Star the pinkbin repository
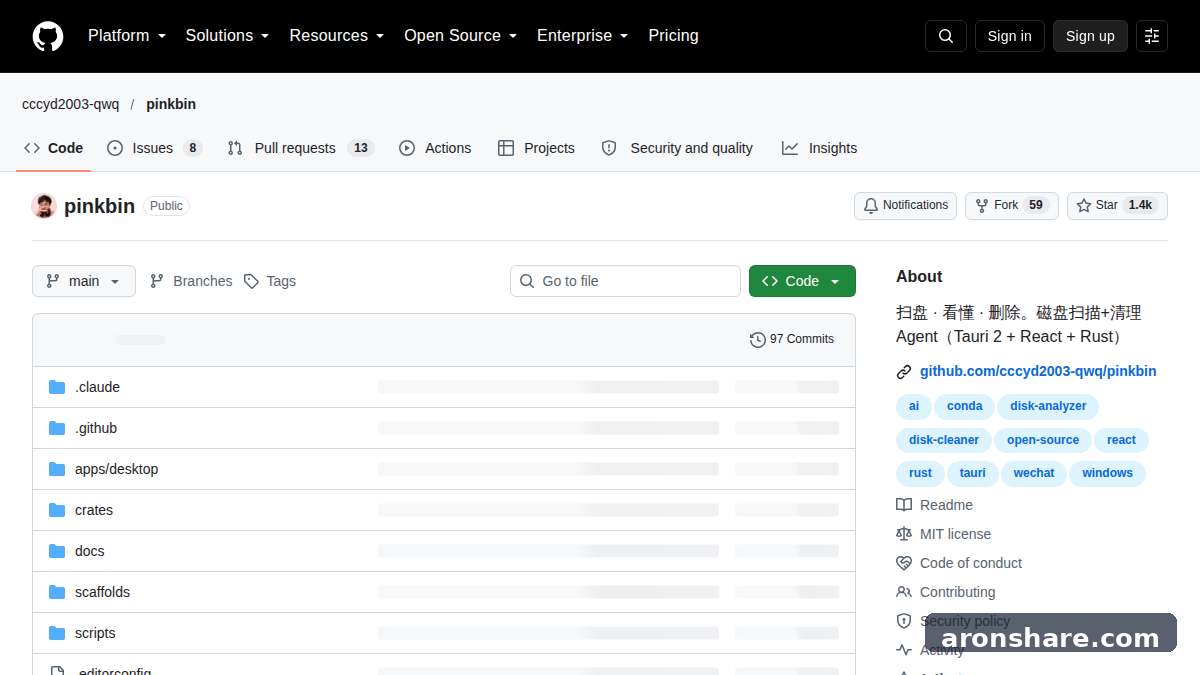Image resolution: width=1200 pixels, height=675 pixels. (x=1117, y=206)
